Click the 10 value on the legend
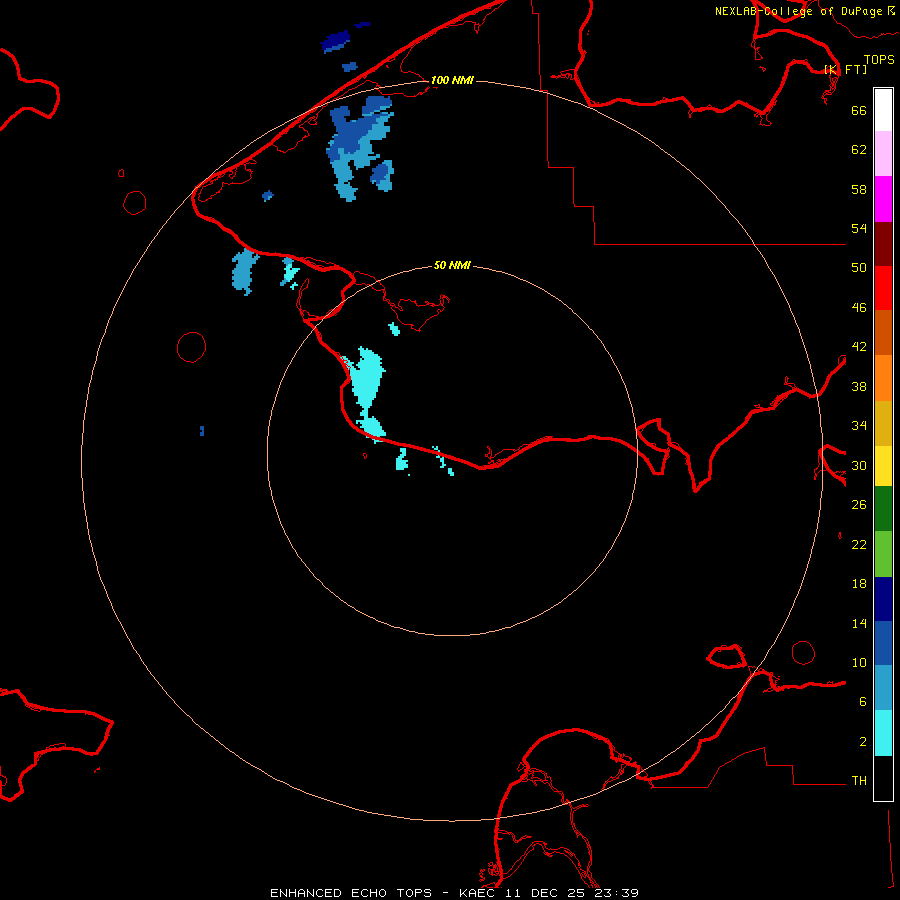The width and height of the screenshot is (900, 900). pyautogui.click(x=859, y=663)
